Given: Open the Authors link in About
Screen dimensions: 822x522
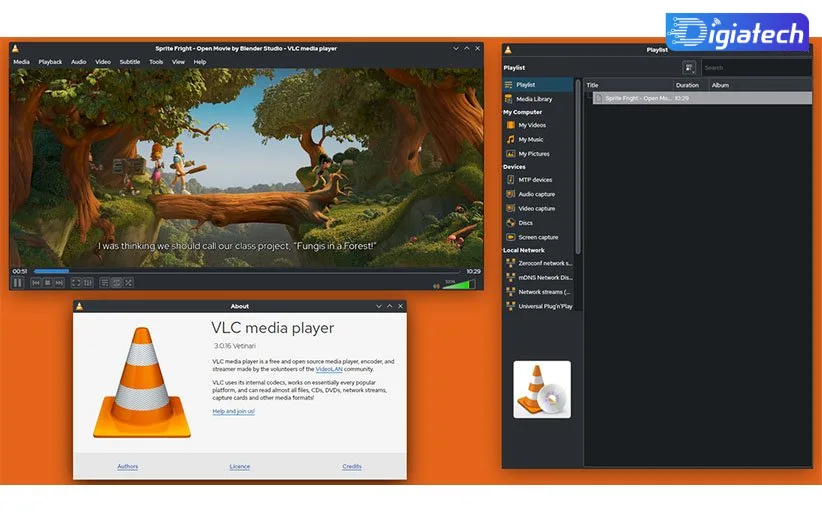Looking at the screenshot, I should (x=127, y=466).
